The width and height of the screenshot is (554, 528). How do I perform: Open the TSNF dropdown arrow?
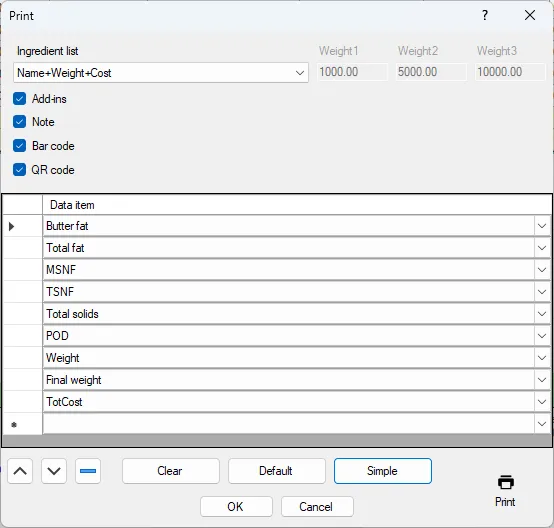(542, 292)
